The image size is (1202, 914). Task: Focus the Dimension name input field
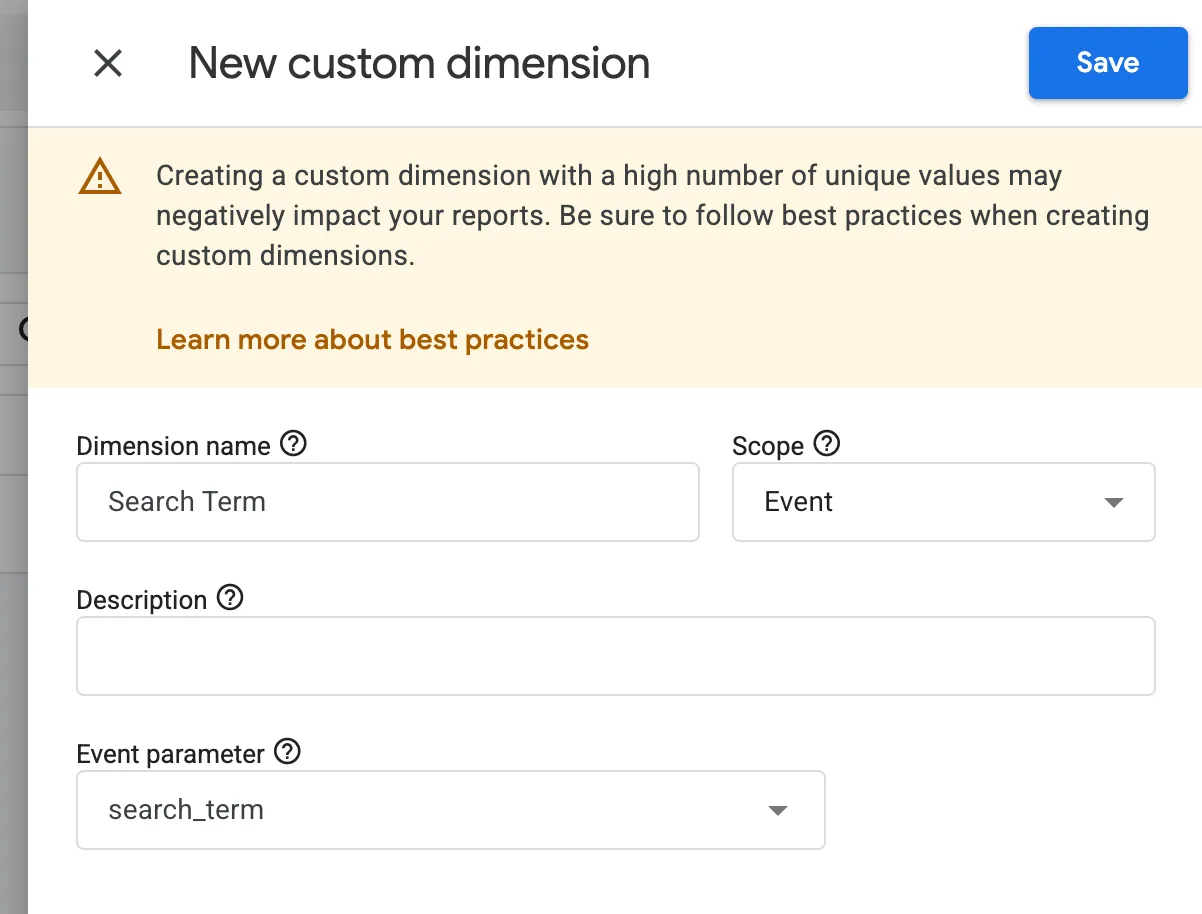(x=388, y=502)
